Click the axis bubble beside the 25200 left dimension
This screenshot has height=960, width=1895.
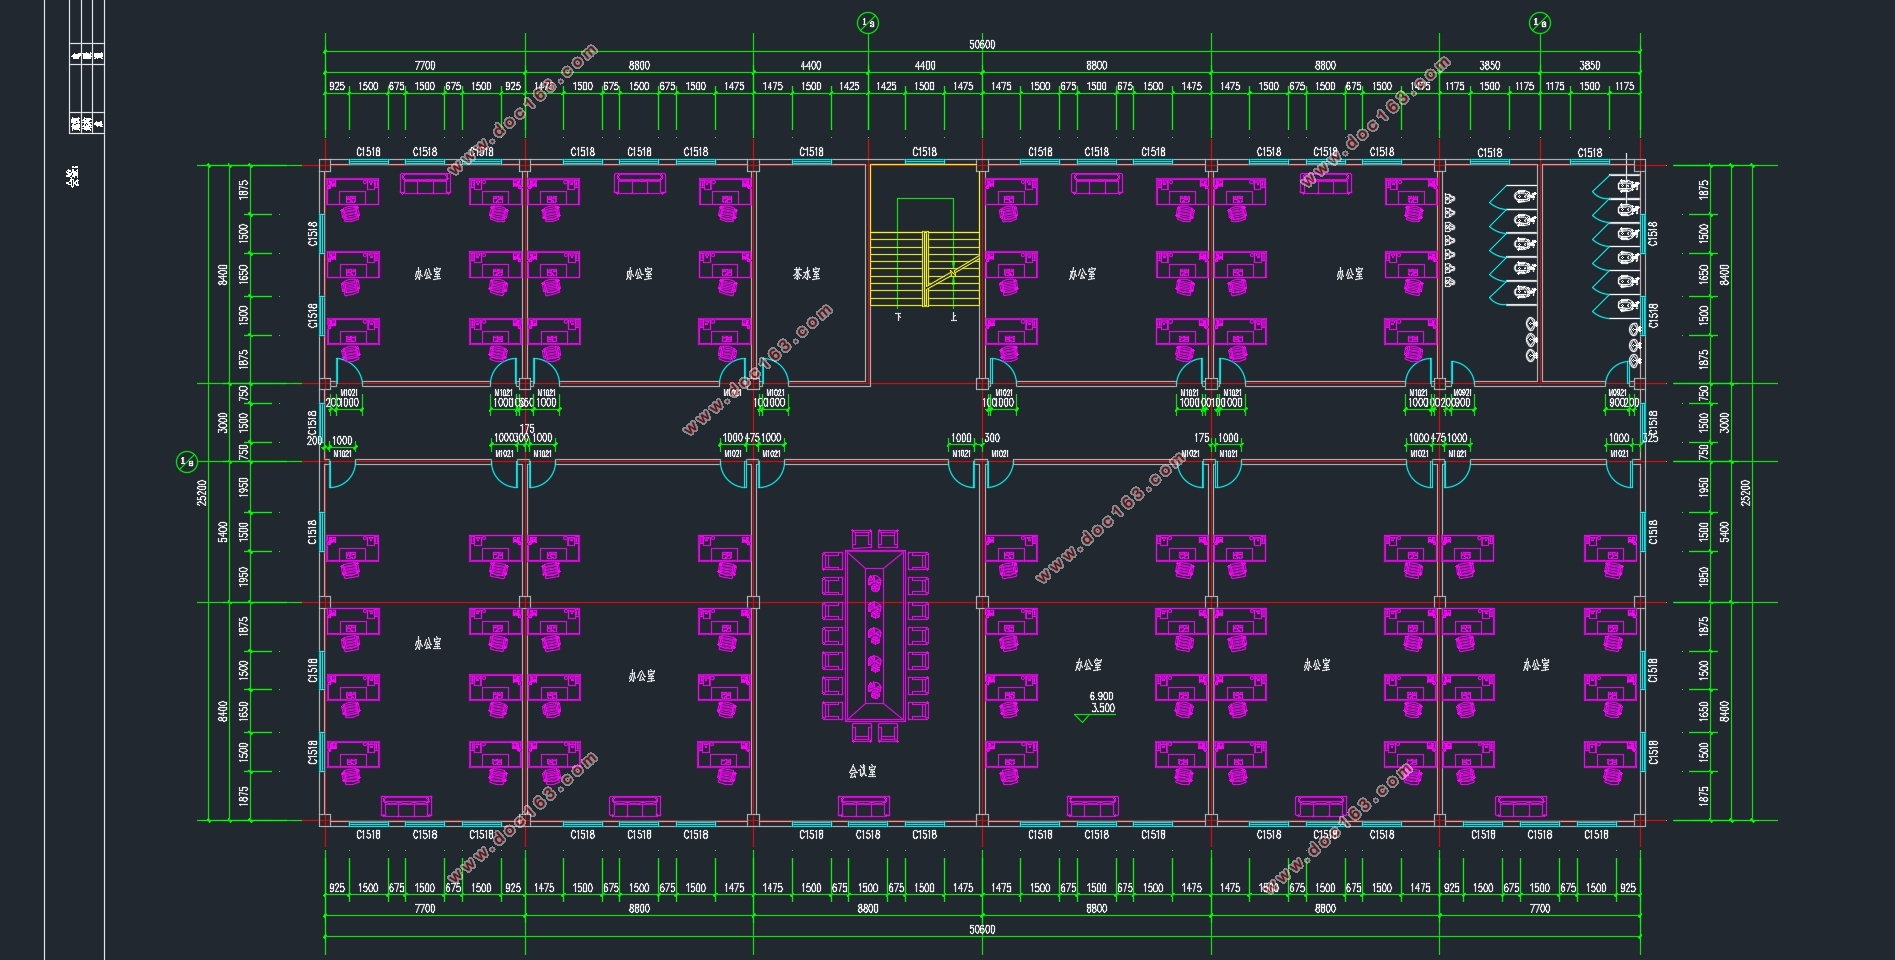click(x=187, y=461)
